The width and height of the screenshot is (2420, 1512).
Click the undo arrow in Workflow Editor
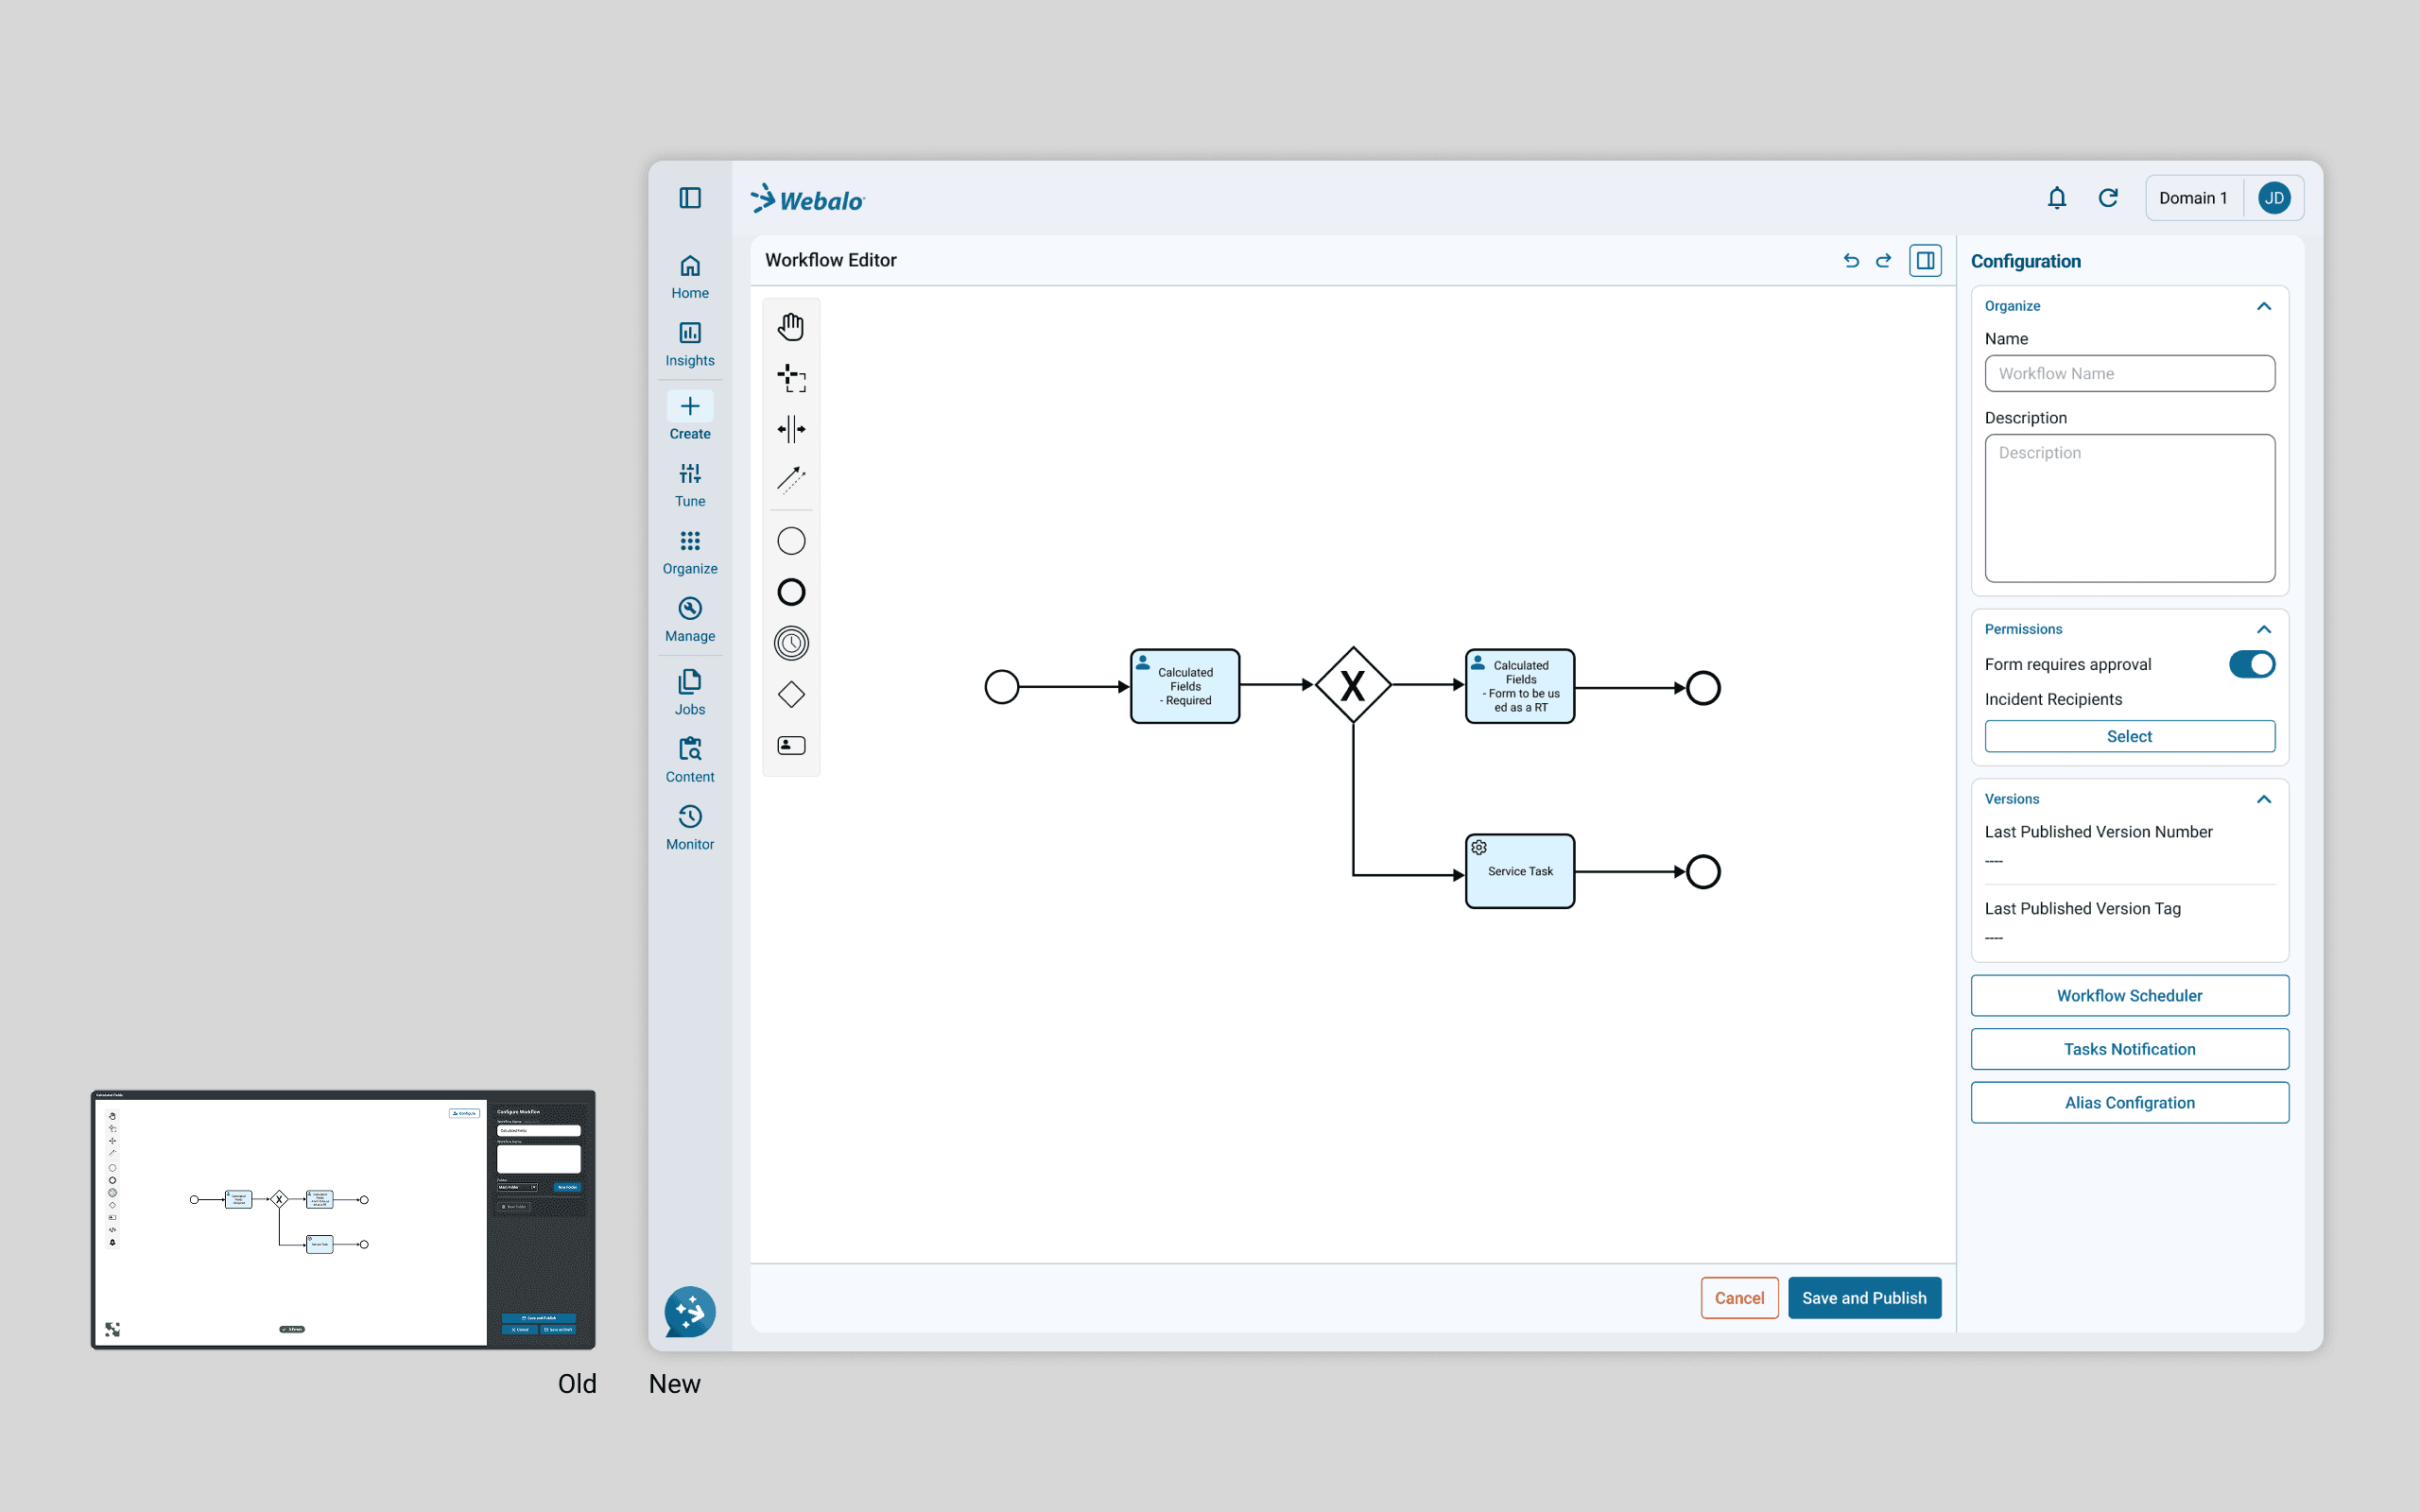pyautogui.click(x=1851, y=261)
